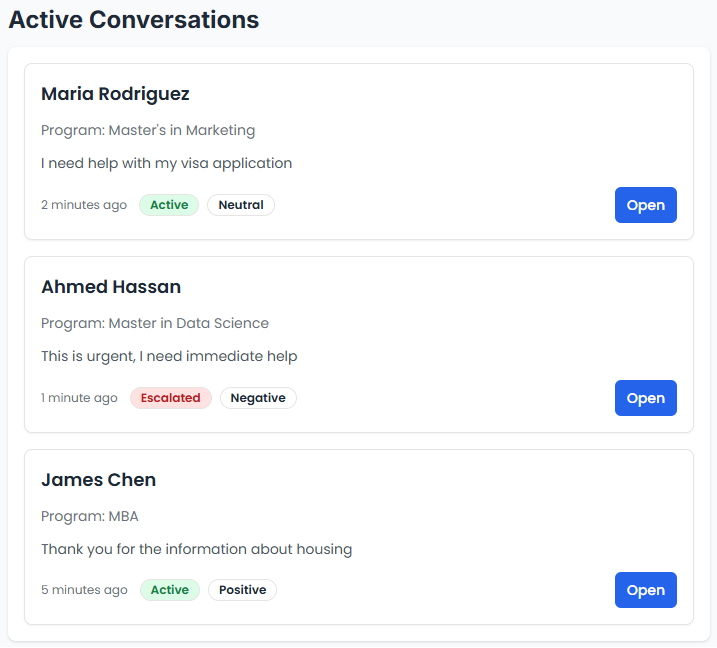
Task: Click the '1 minute ago' timestamp
Action: tap(79, 398)
